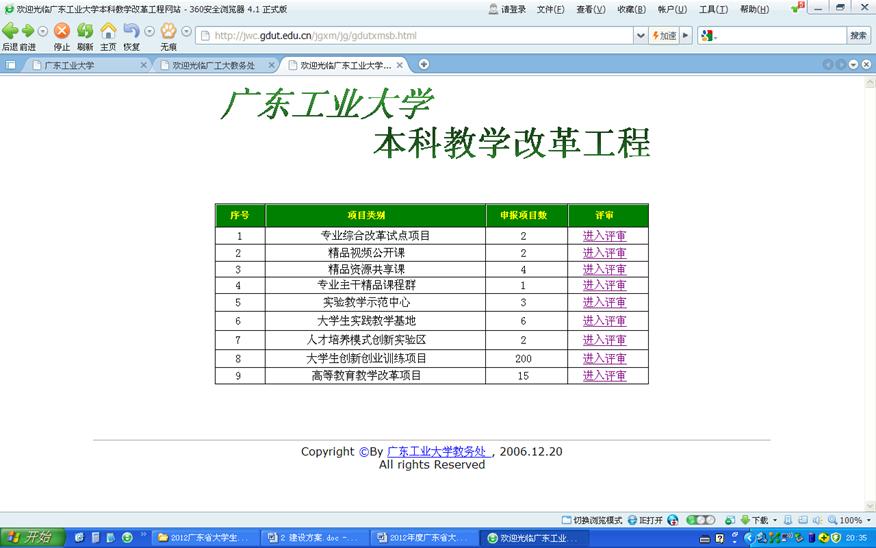This screenshot has height=548, width=876.
Task: Open the Windows 开始 Start menu
Action: tap(32, 538)
